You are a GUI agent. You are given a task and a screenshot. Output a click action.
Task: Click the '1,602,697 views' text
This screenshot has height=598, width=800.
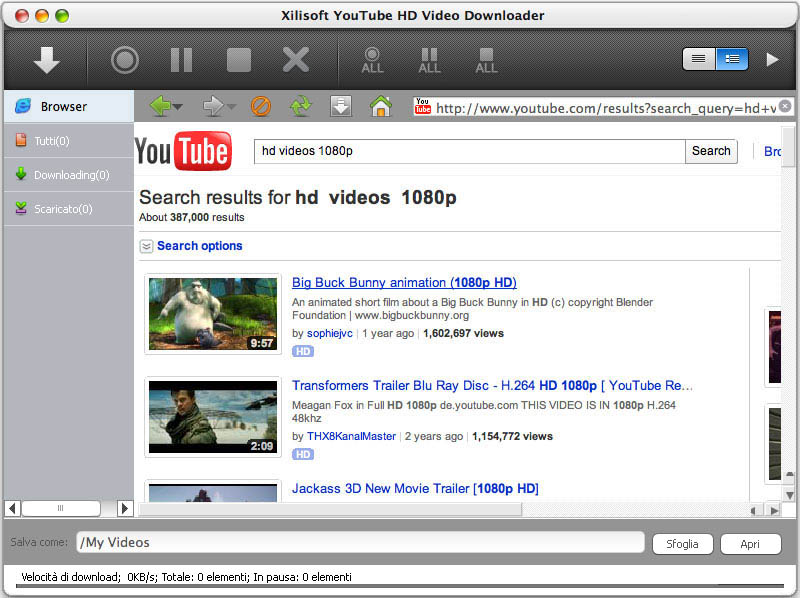click(x=463, y=333)
